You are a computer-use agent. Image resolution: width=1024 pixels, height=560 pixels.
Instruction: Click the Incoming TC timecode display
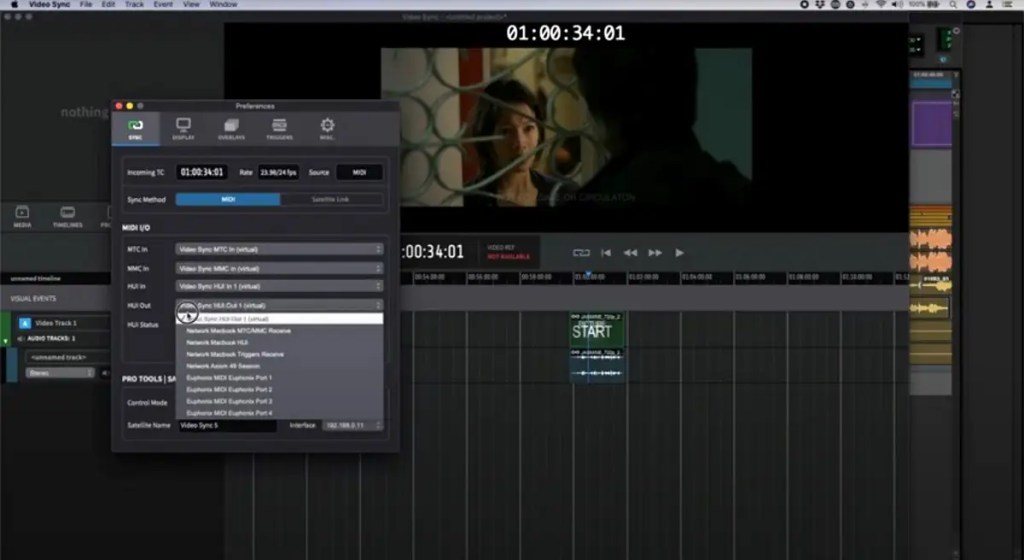(202, 172)
